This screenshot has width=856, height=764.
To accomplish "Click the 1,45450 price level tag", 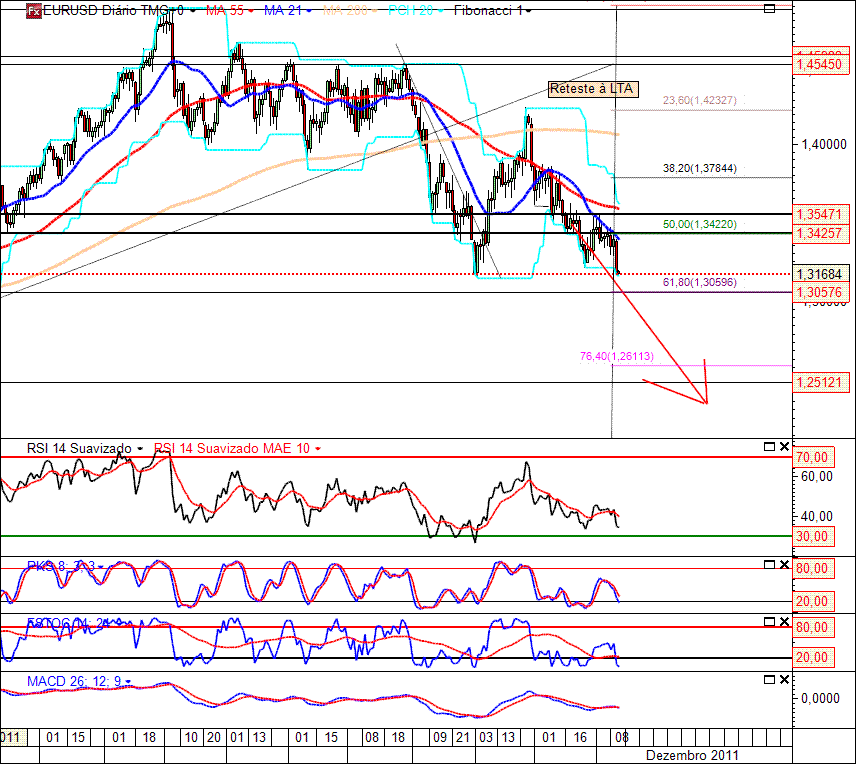I will 821,64.
